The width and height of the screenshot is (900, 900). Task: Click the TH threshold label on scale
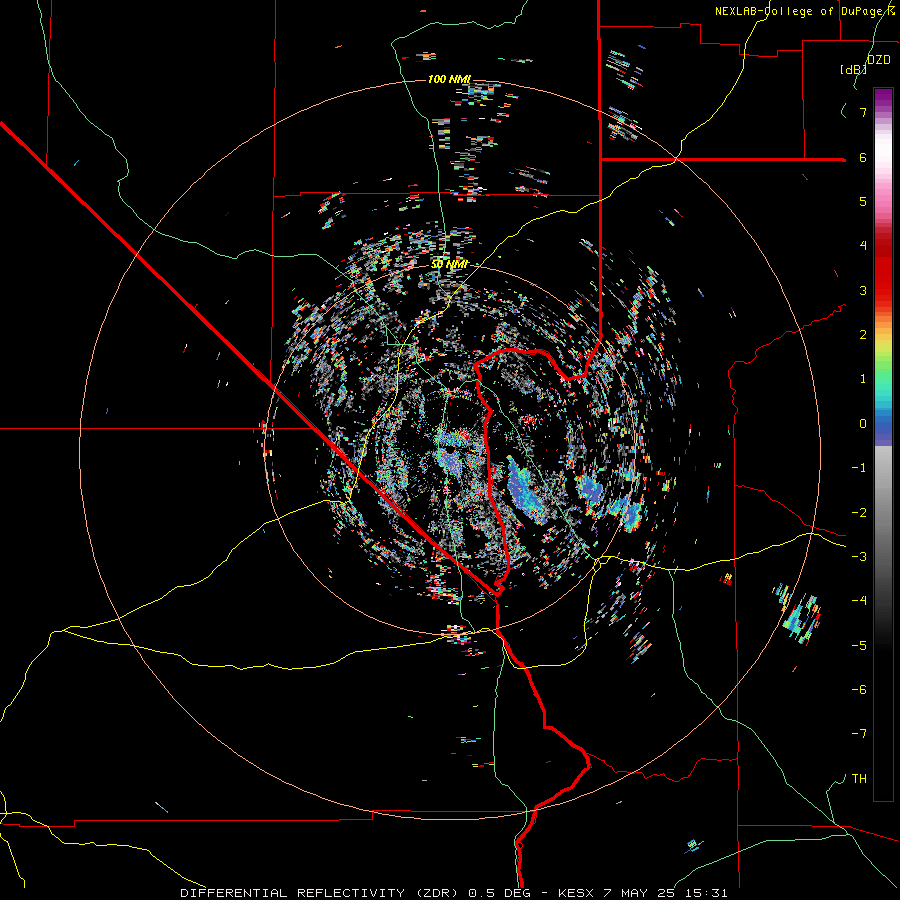click(x=859, y=779)
